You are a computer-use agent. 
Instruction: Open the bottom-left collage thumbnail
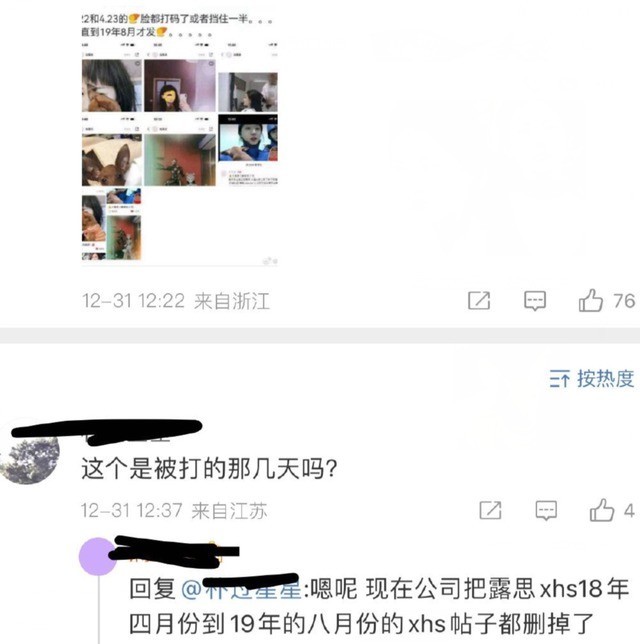111,224
